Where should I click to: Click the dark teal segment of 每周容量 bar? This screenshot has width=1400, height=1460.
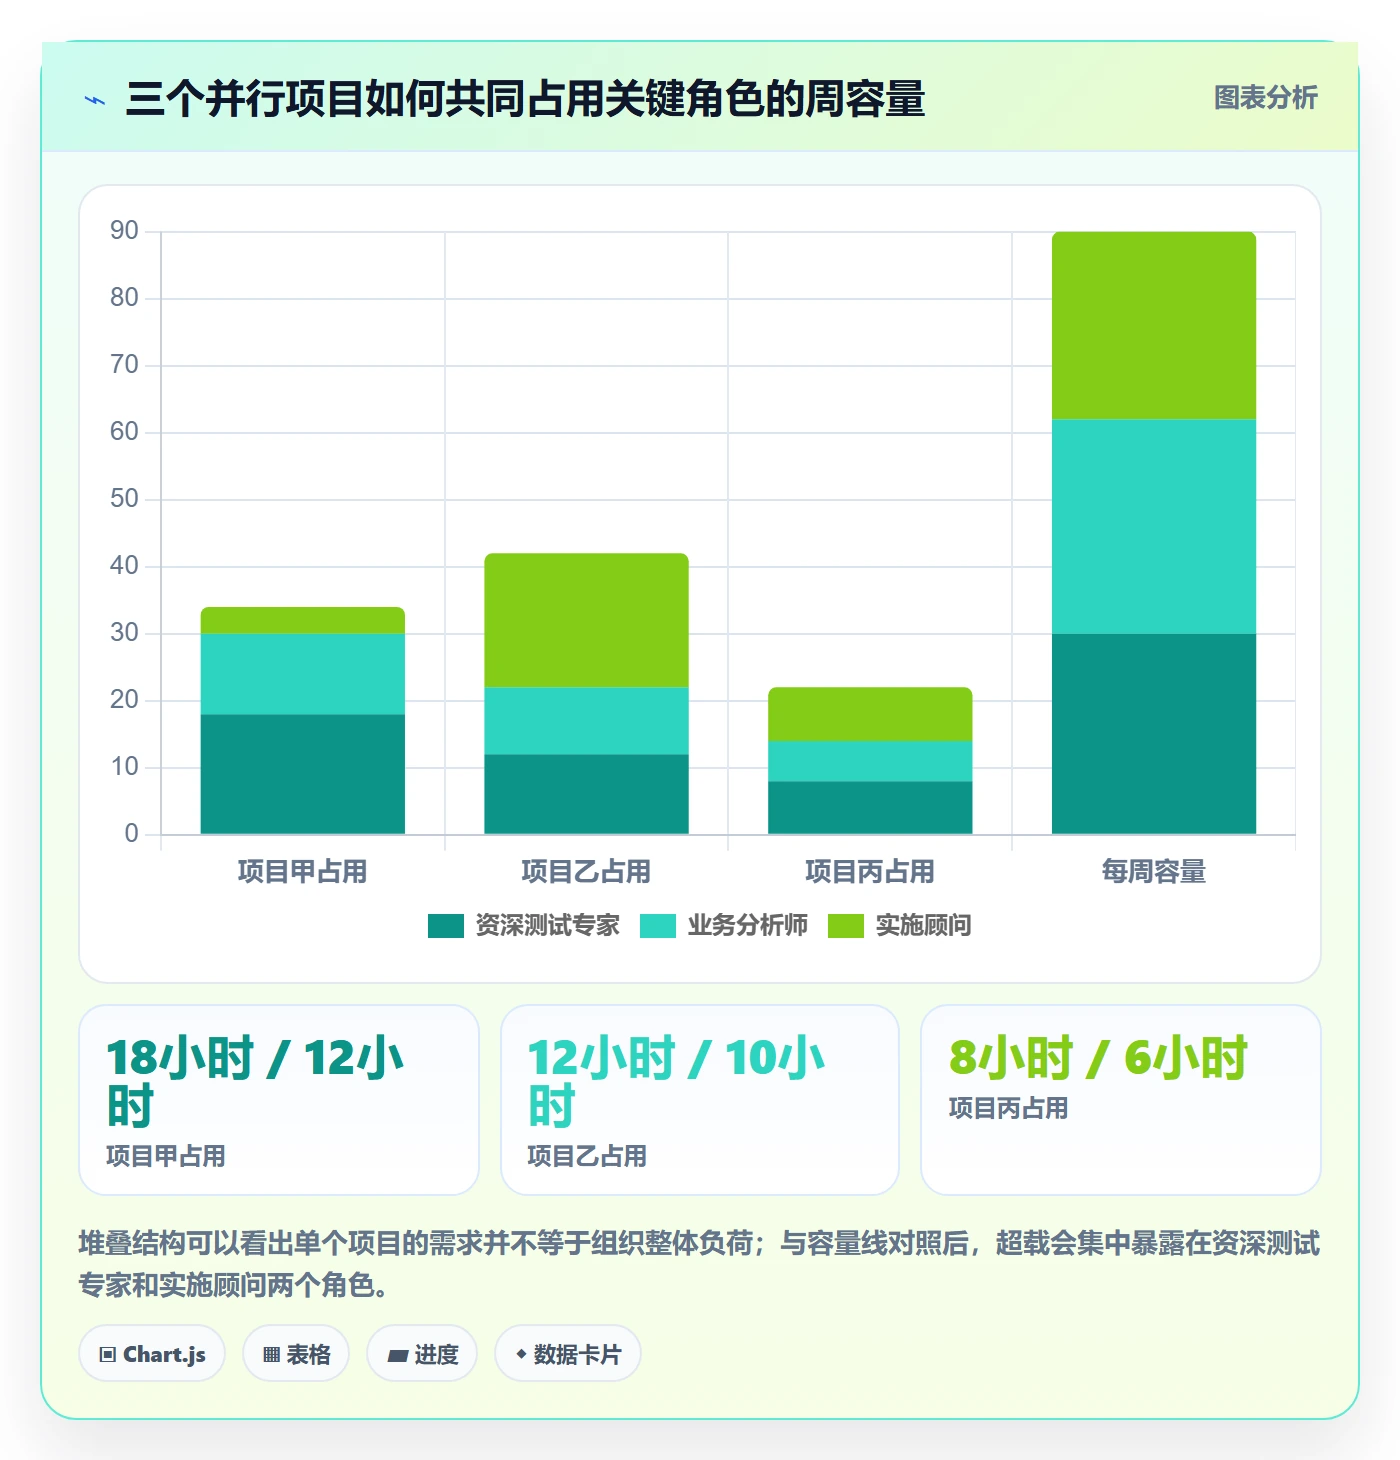pyautogui.click(x=1154, y=734)
